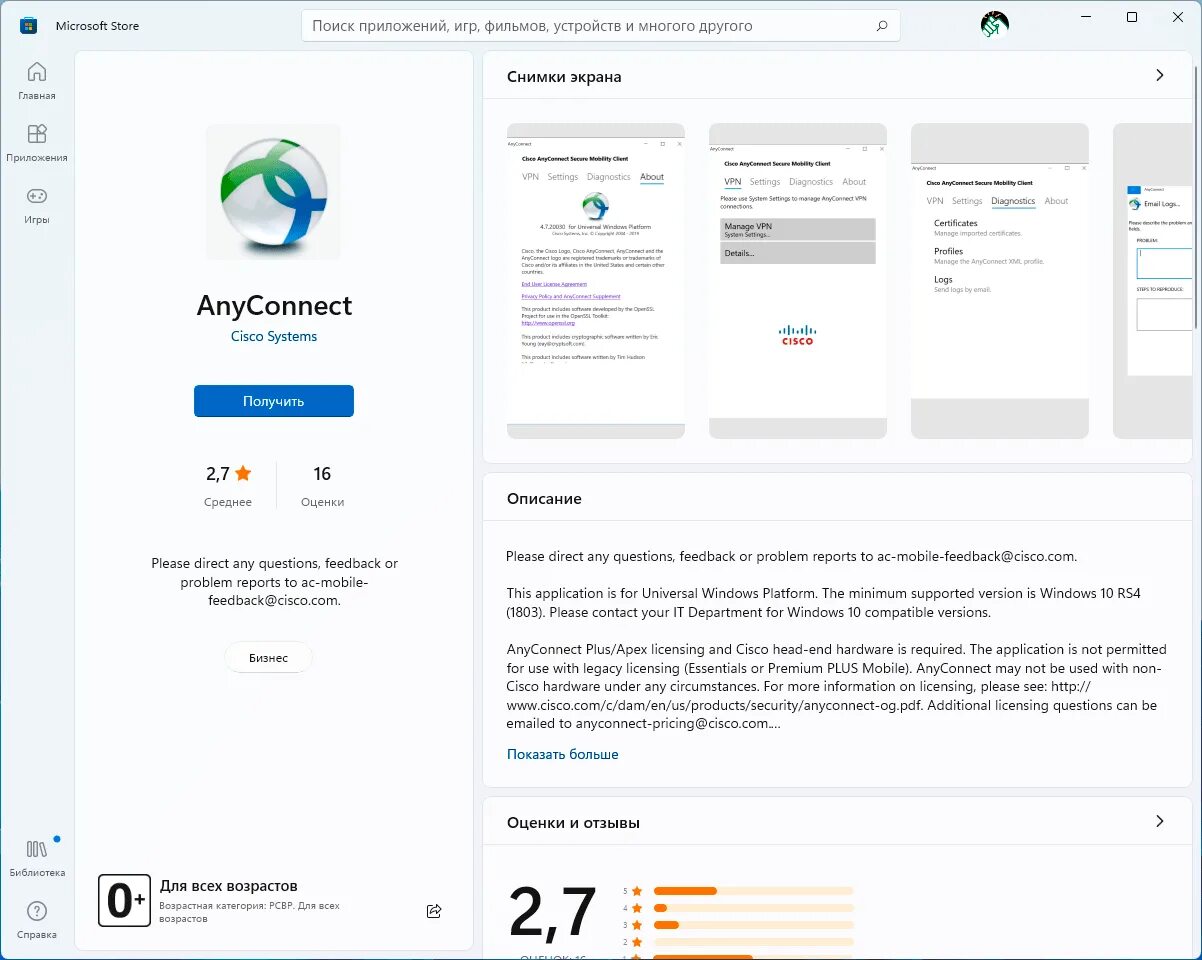
Task: Open the Справка help page
Action: [37, 921]
